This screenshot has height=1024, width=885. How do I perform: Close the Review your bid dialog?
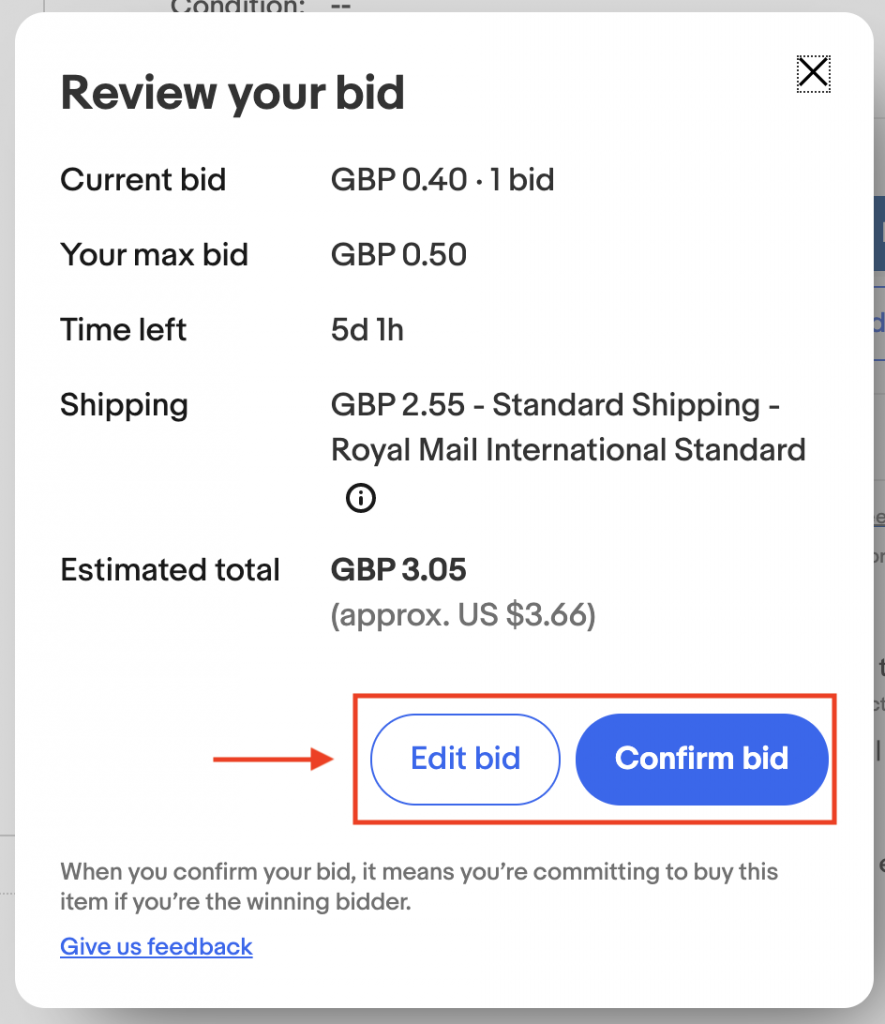pyautogui.click(x=813, y=72)
